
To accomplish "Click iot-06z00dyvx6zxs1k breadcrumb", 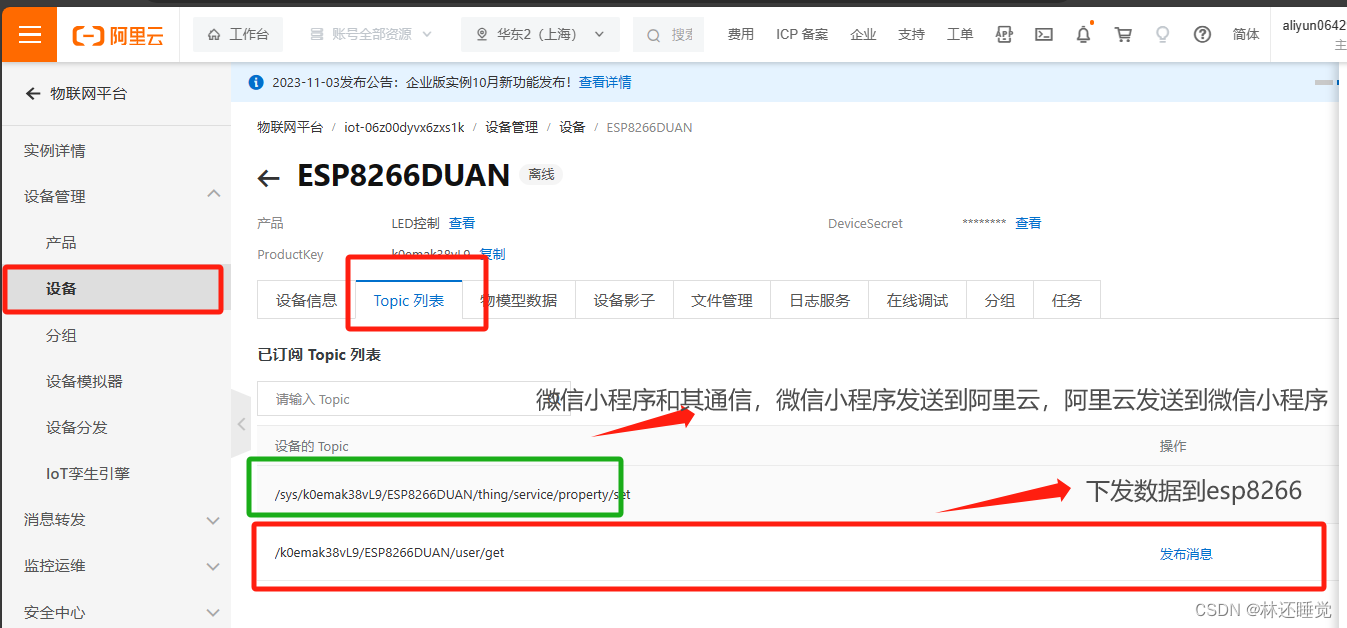I will [404, 127].
